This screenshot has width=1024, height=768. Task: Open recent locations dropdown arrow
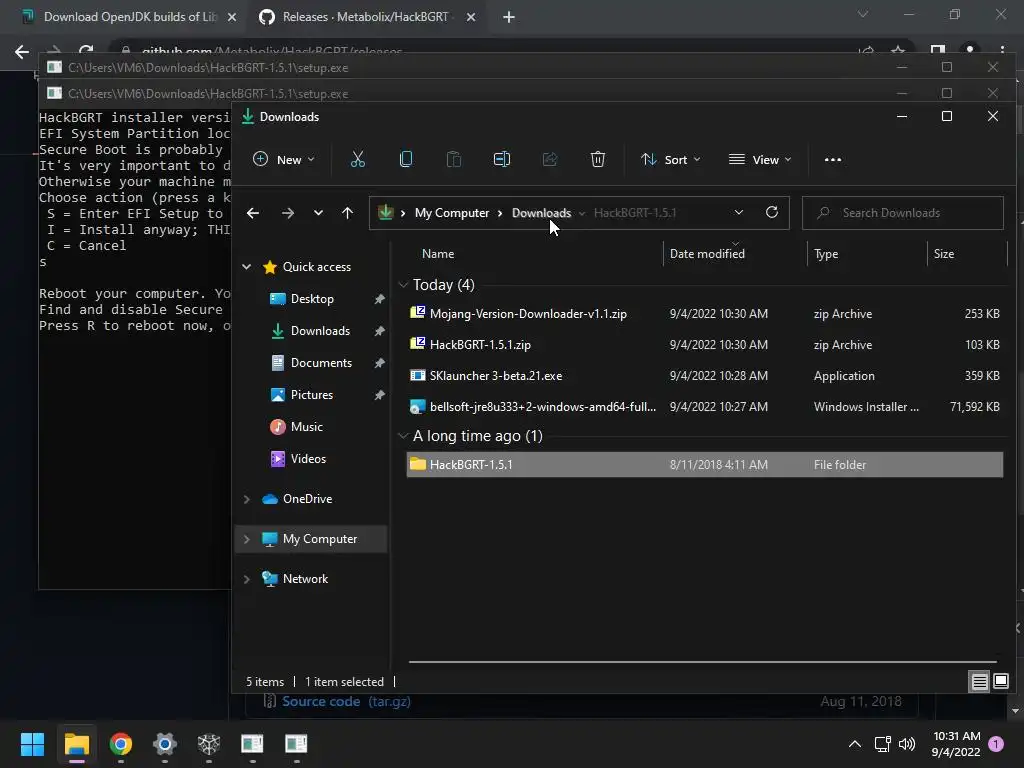tap(318, 213)
